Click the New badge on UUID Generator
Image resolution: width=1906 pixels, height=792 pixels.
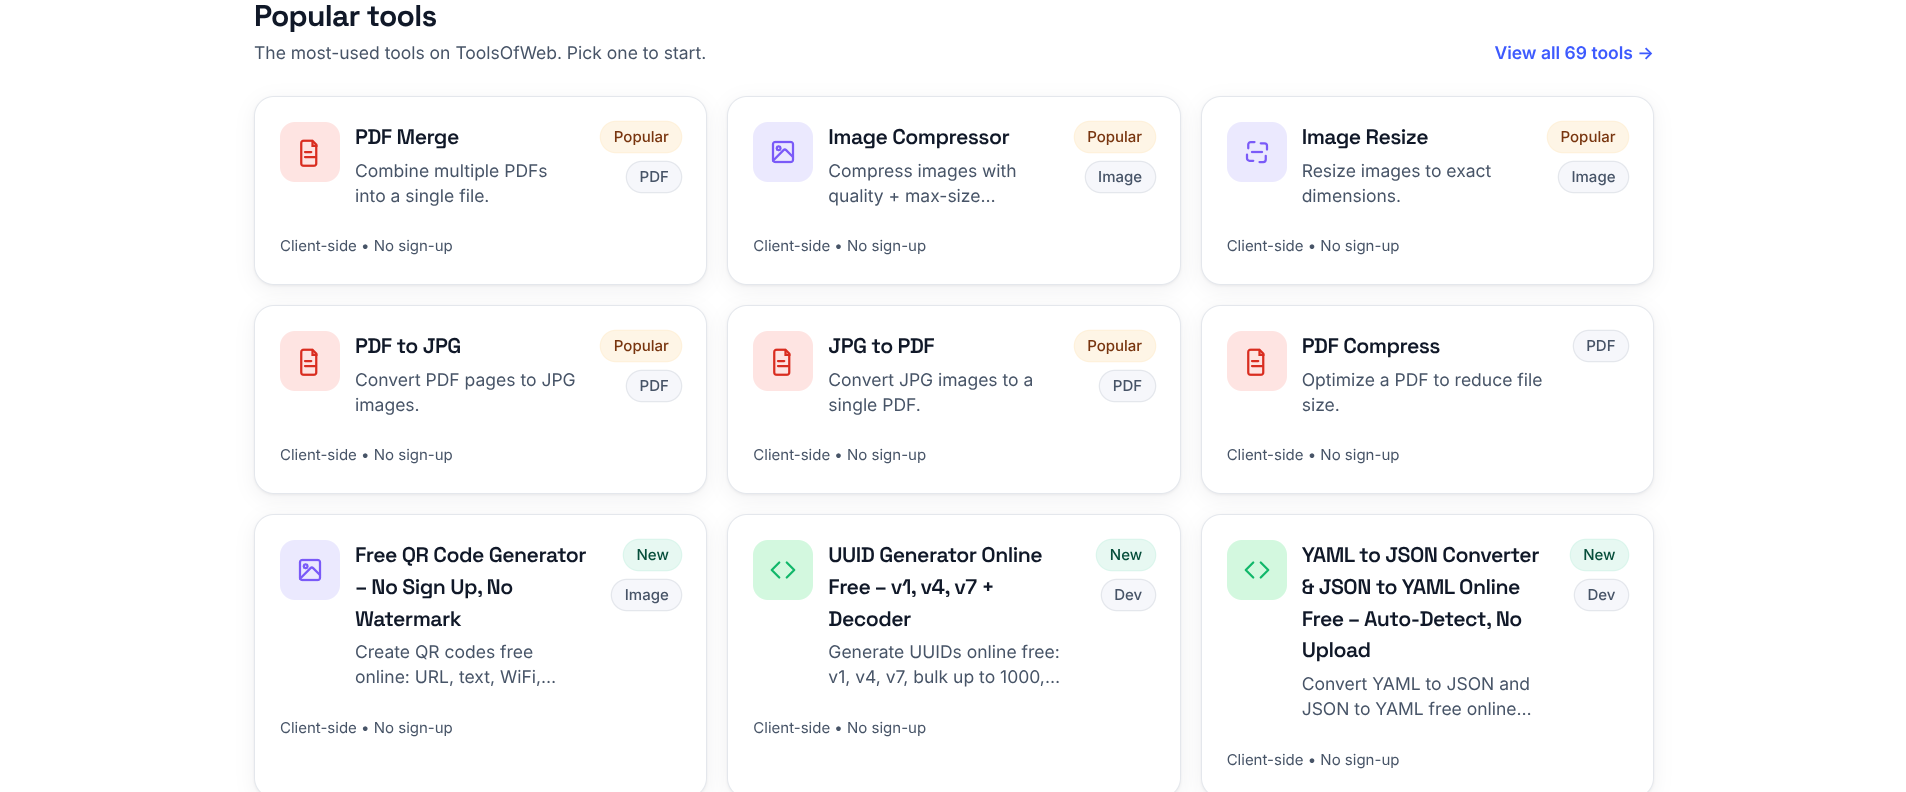(1126, 555)
